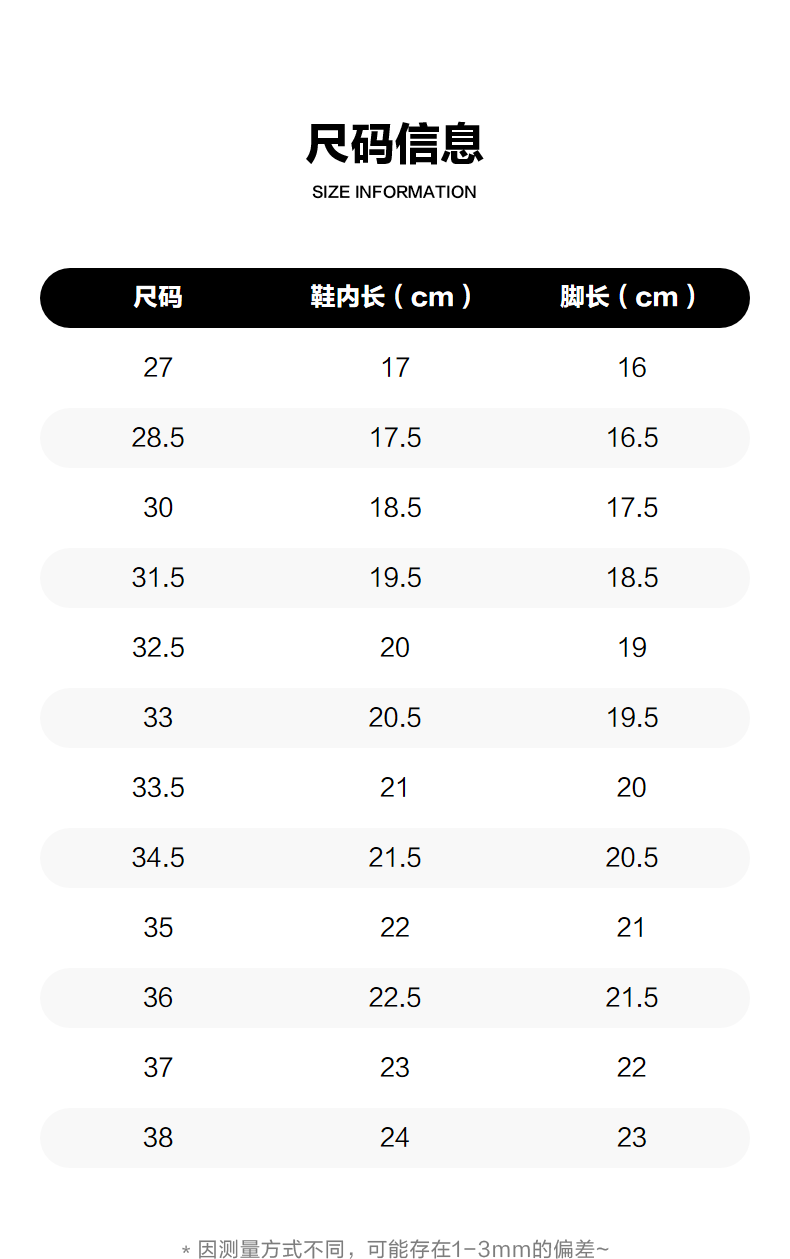Click foot length 21 in size 35 row
790x1259 pixels.
point(631,928)
